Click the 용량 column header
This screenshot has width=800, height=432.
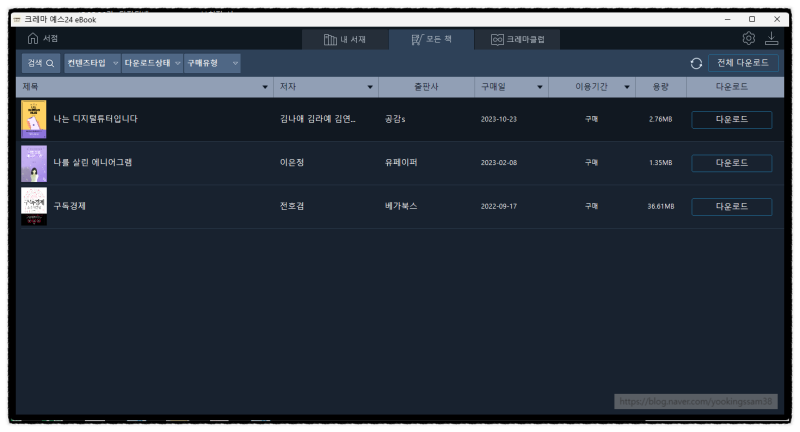tap(661, 87)
